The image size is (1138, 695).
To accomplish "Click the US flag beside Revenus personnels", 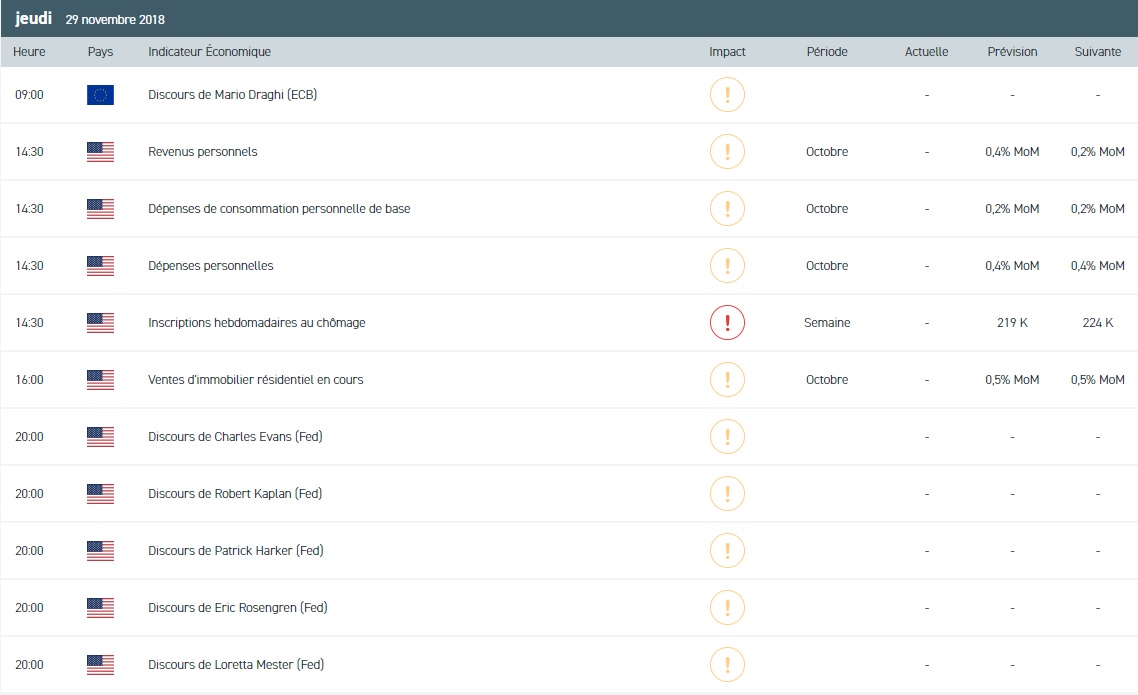I will pyautogui.click(x=100, y=152).
